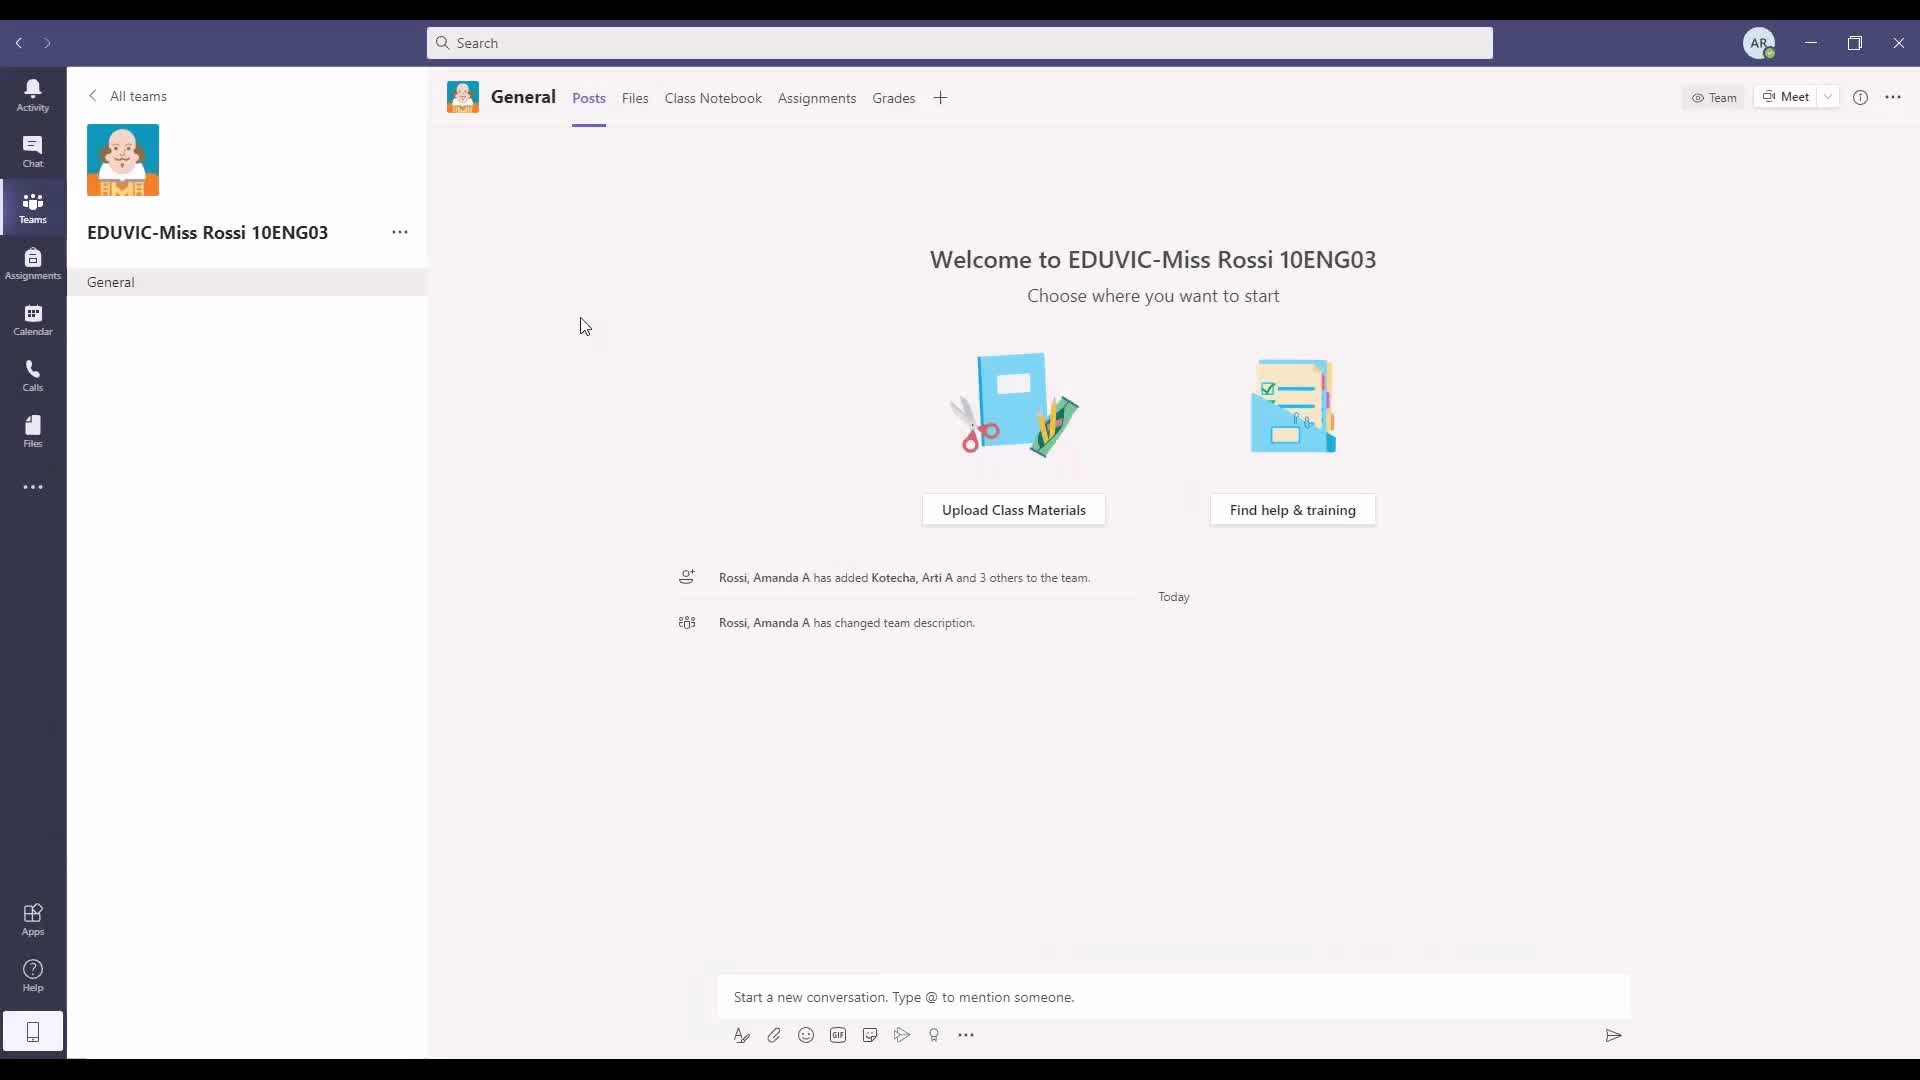The height and width of the screenshot is (1080, 1920).
Task: Click the Search box
Action: (x=960, y=43)
